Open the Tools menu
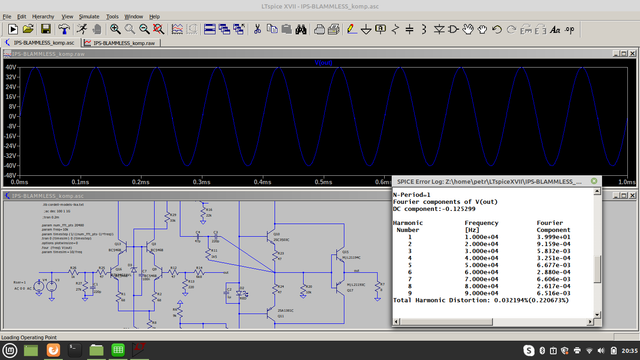This screenshot has width=640, height=360. (112, 16)
